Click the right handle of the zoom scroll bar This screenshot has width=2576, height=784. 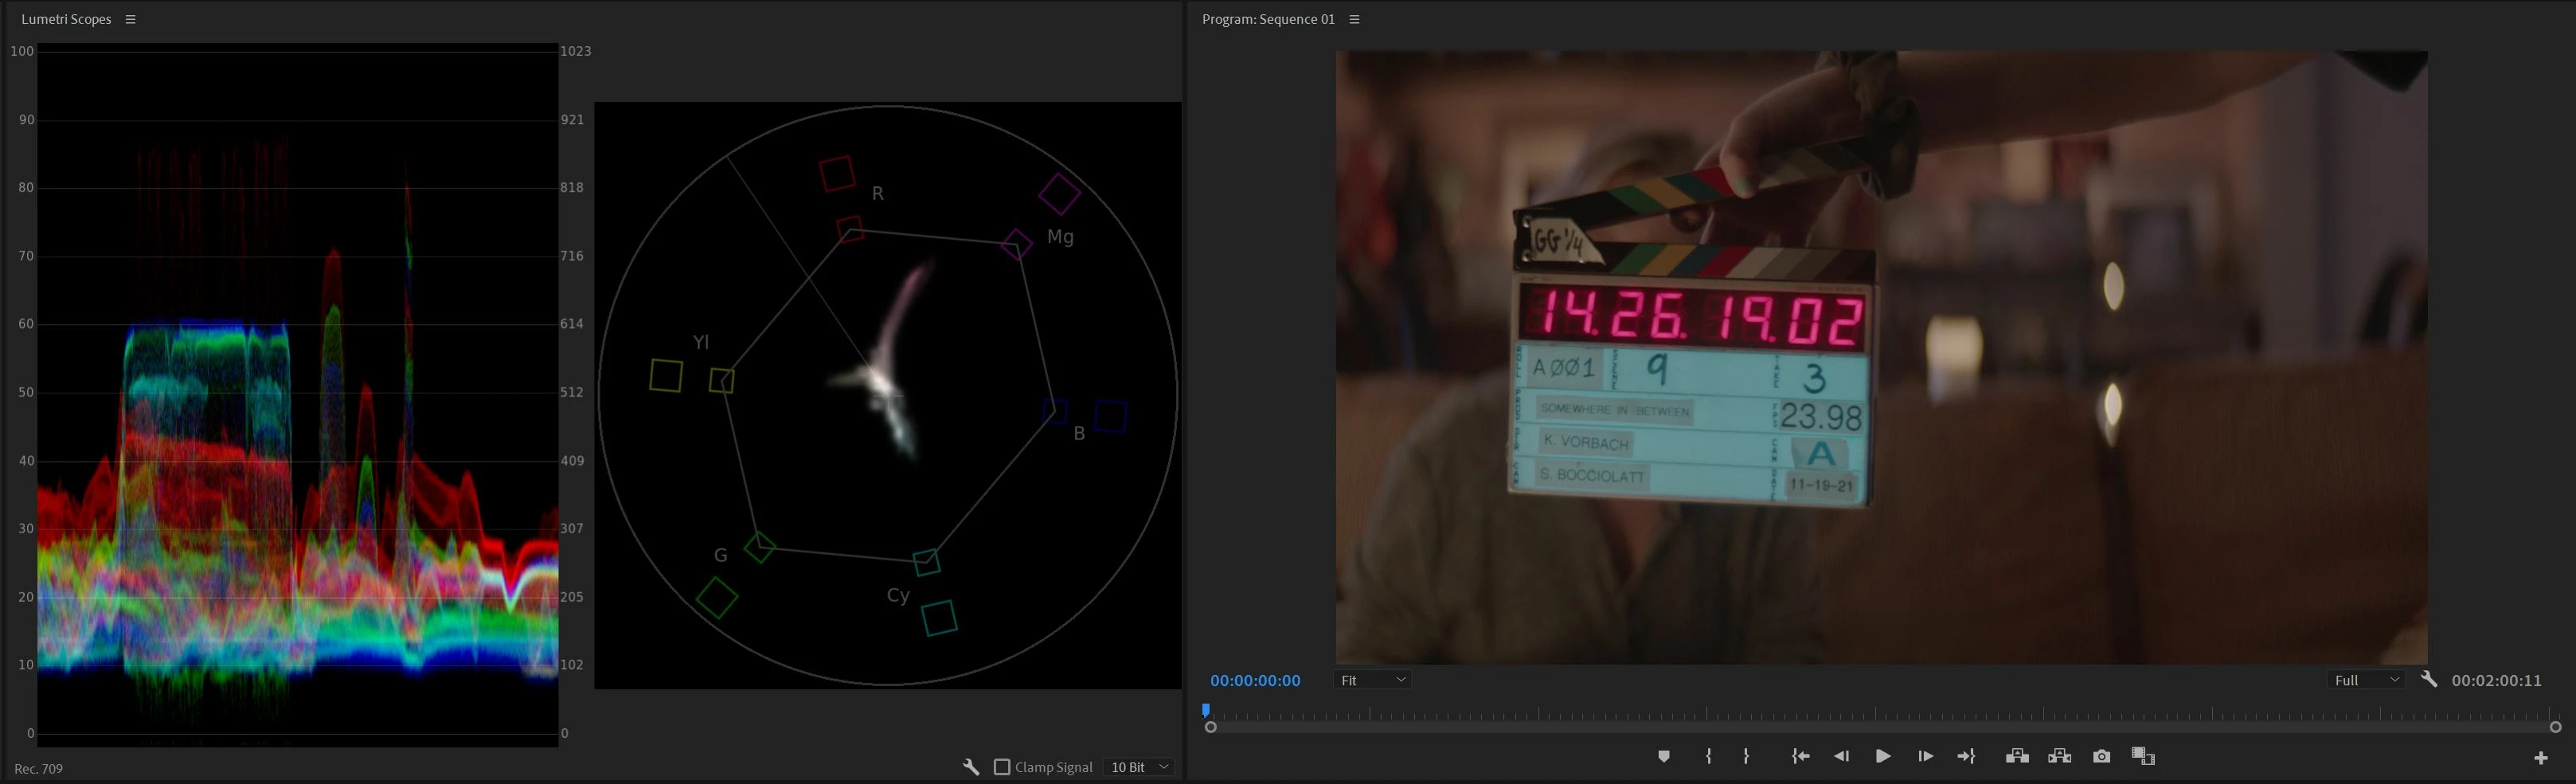(2555, 727)
